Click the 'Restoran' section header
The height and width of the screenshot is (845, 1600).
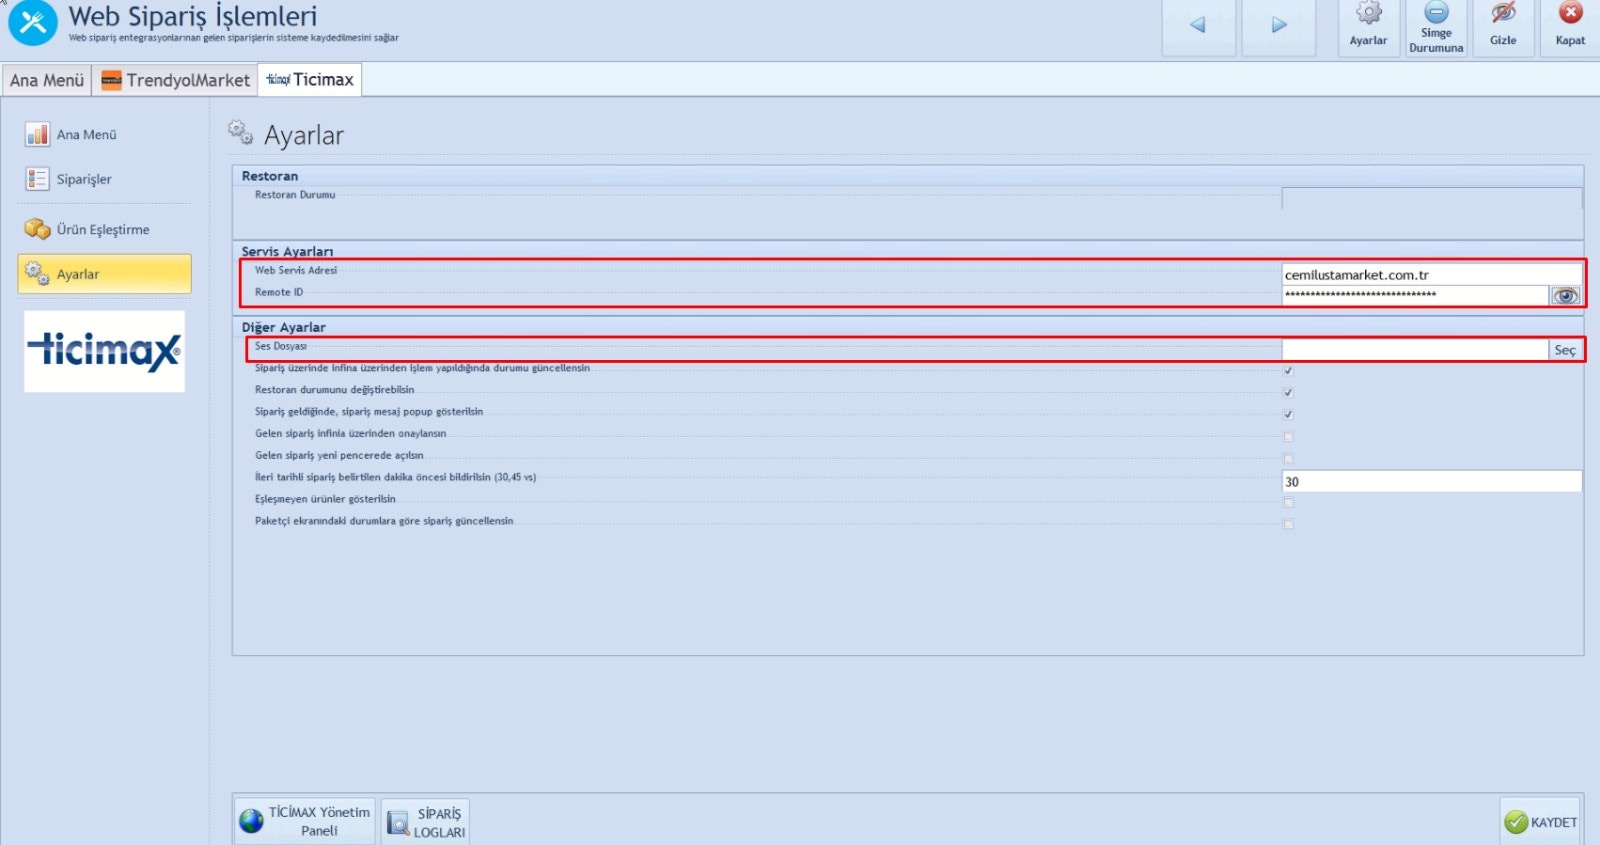[x=270, y=176]
